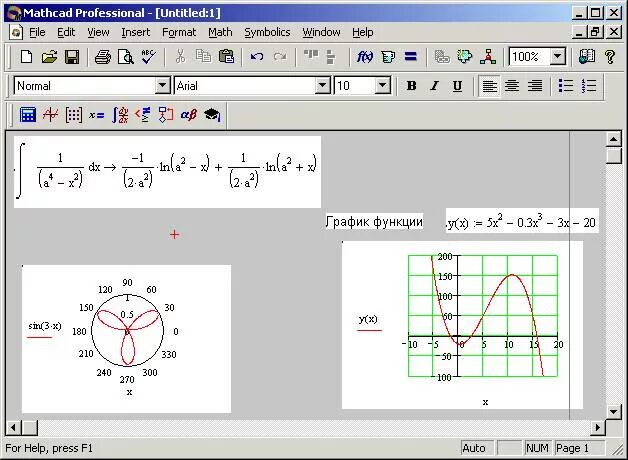Click the New document icon
The image size is (628, 460).
26,57
